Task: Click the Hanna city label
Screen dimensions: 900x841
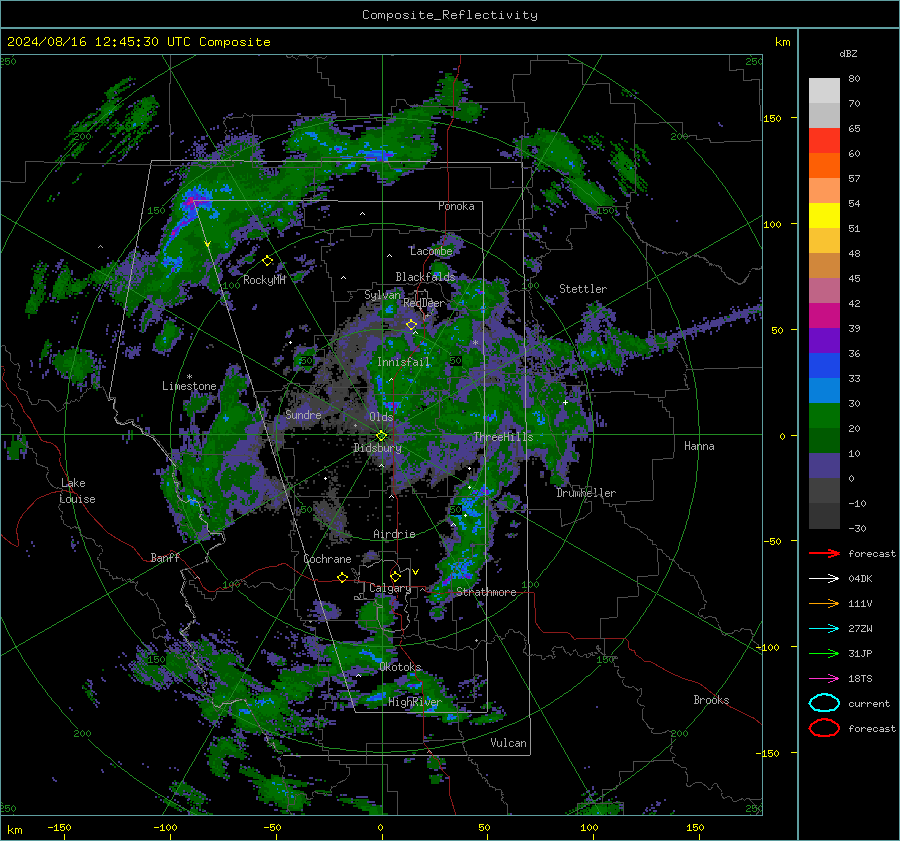Action: [x=699, y=446]
